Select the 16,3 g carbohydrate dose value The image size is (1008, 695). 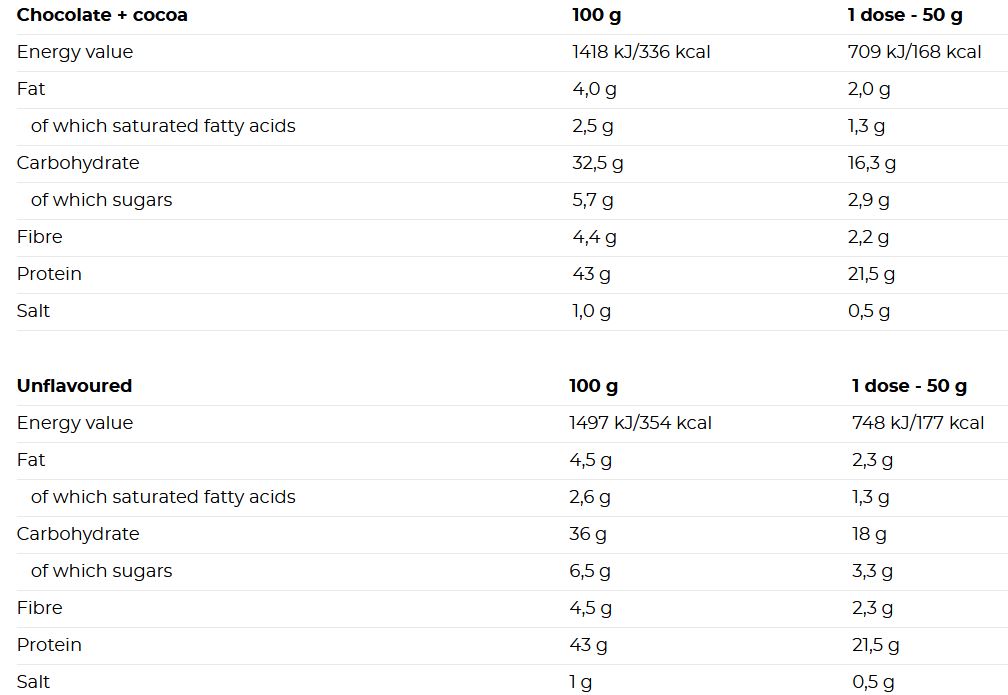[x=872, y=163]
